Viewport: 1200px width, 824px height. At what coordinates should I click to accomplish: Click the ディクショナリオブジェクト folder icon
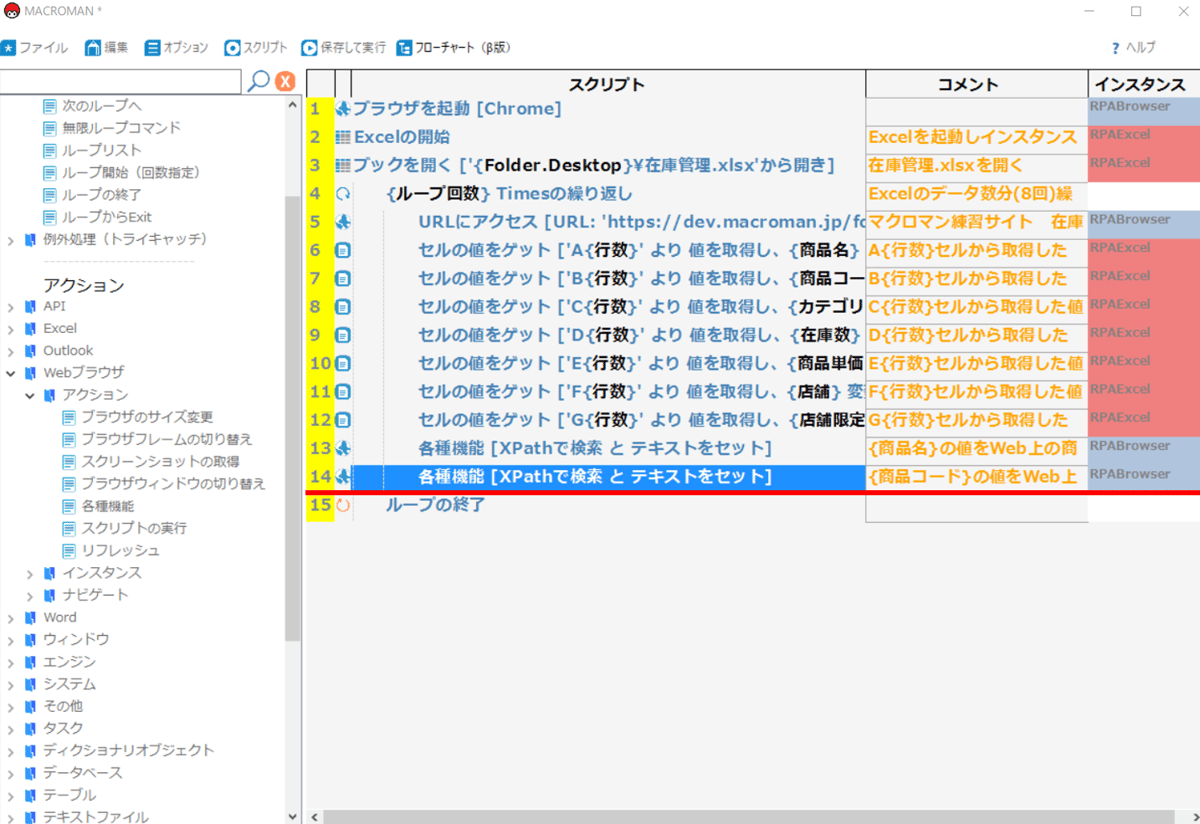pos(30,751)
